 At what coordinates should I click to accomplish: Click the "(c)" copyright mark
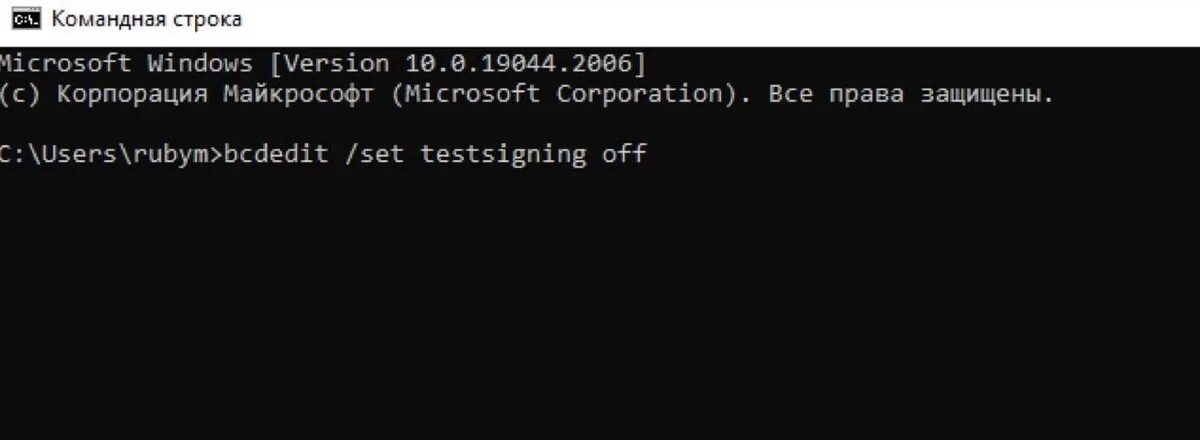[x=20, y=94]
